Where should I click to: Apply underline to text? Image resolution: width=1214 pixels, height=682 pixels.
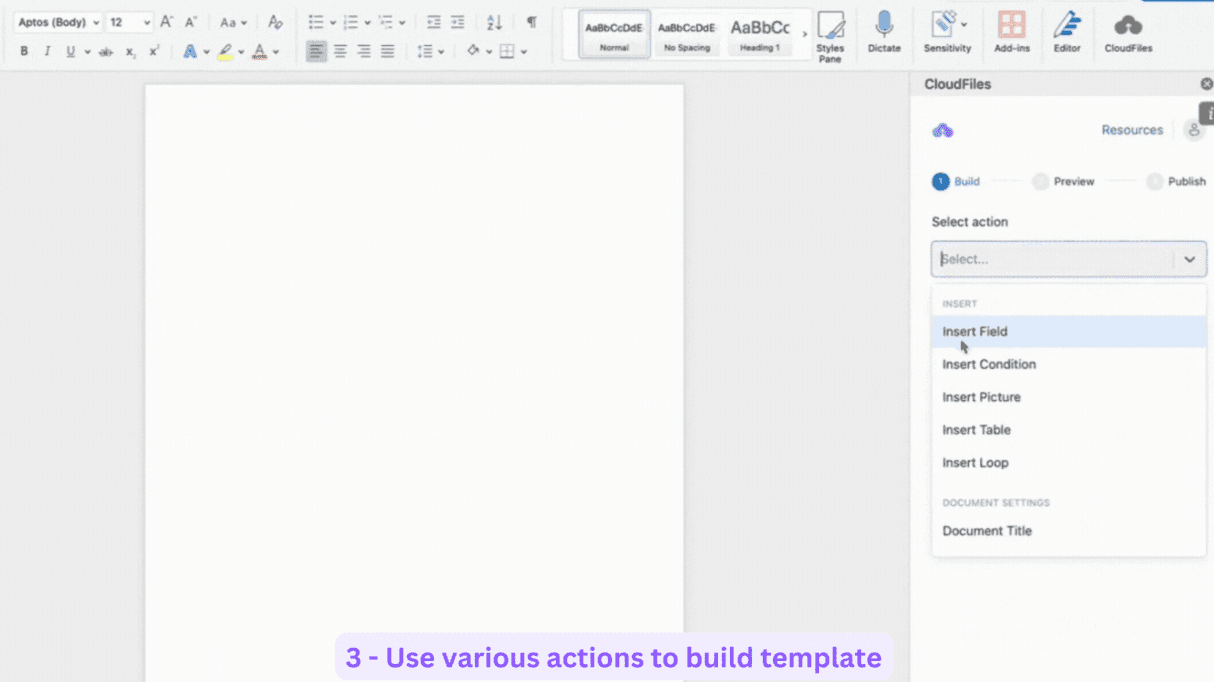click(70, 52)
